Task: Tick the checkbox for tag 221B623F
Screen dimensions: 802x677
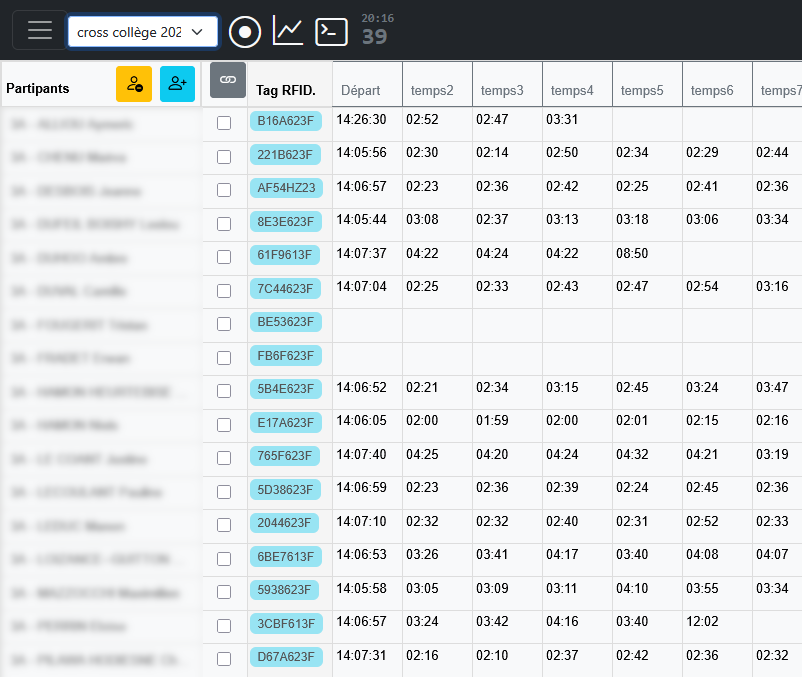Action: [224, 156]
